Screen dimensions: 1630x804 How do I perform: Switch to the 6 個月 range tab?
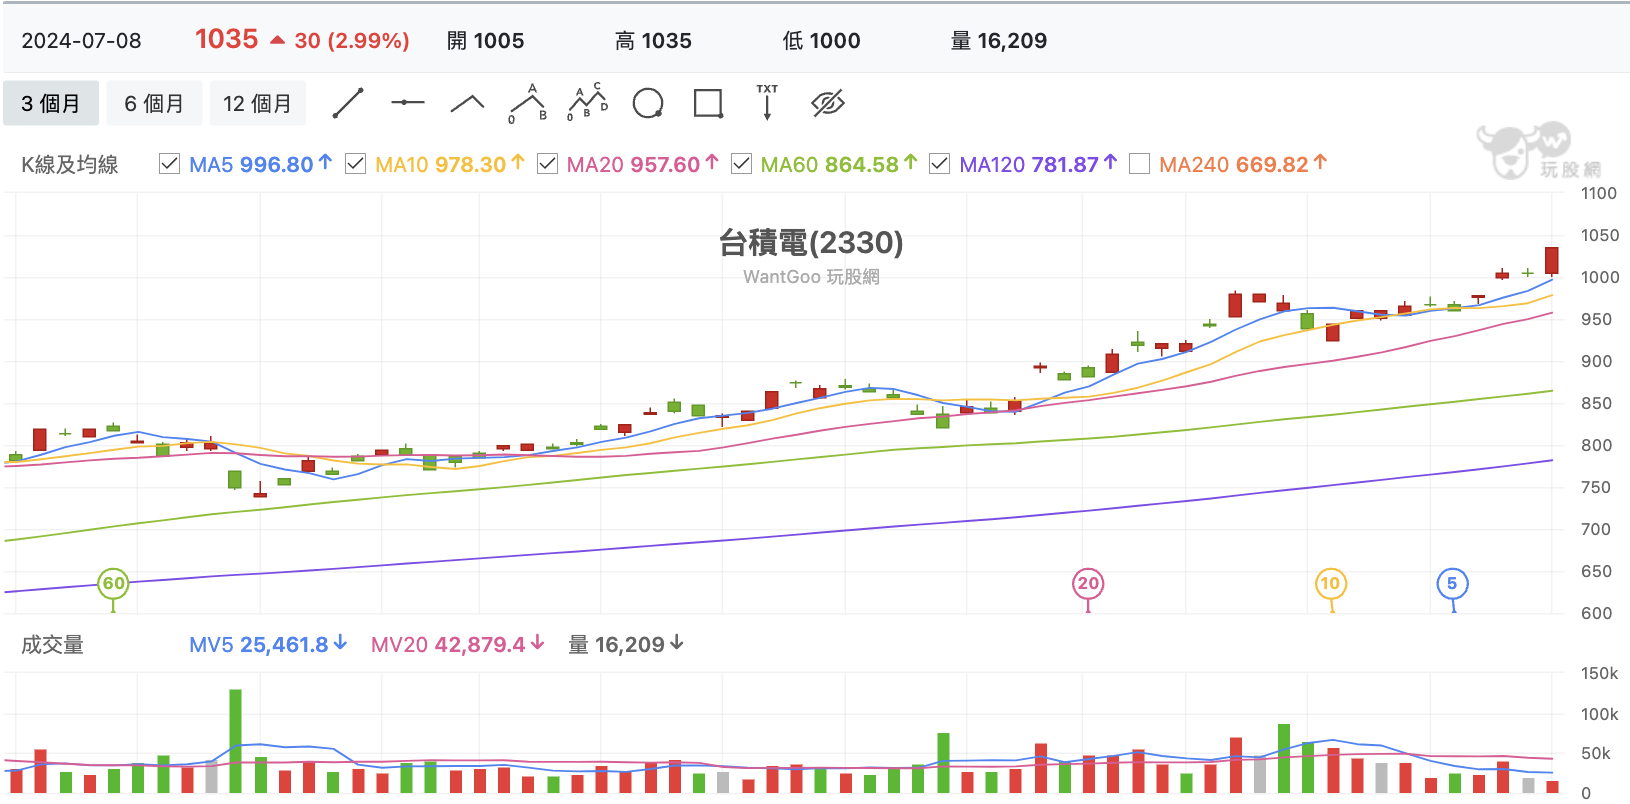coord(154,103)
